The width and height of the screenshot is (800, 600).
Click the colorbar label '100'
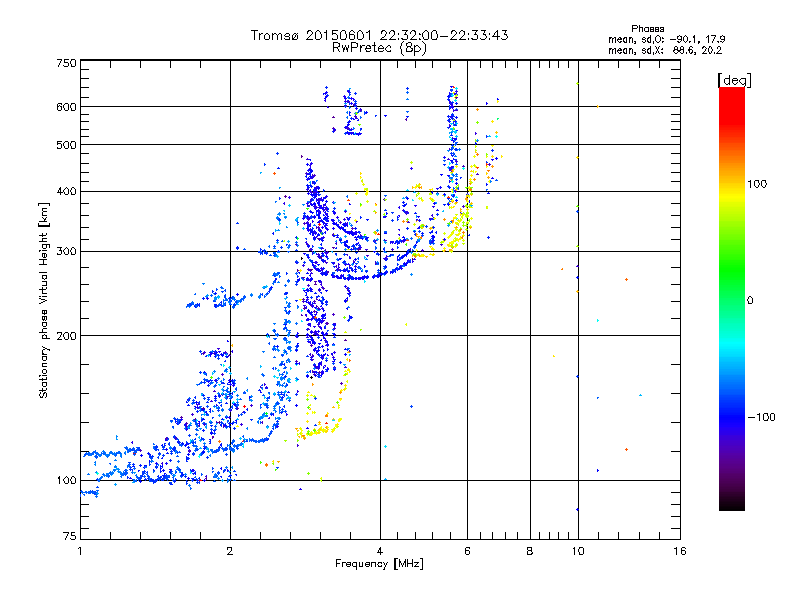tap(757, 184)
